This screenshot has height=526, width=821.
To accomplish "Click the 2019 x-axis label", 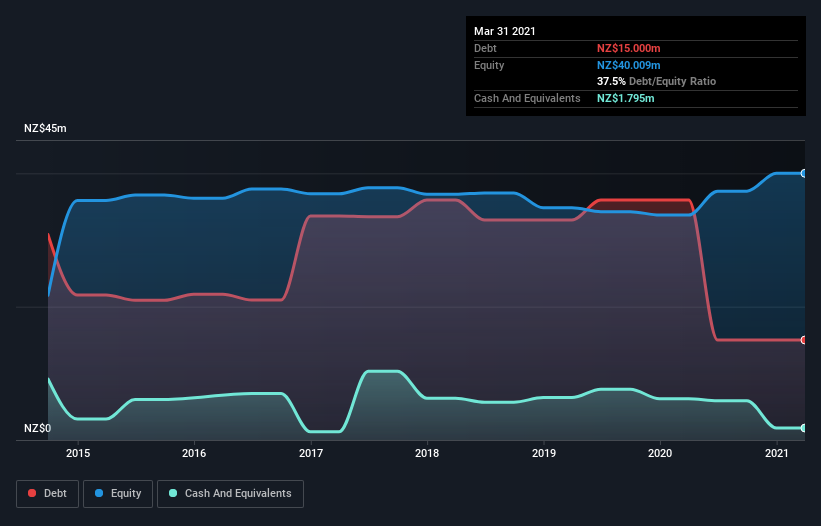I will point(544,453).
